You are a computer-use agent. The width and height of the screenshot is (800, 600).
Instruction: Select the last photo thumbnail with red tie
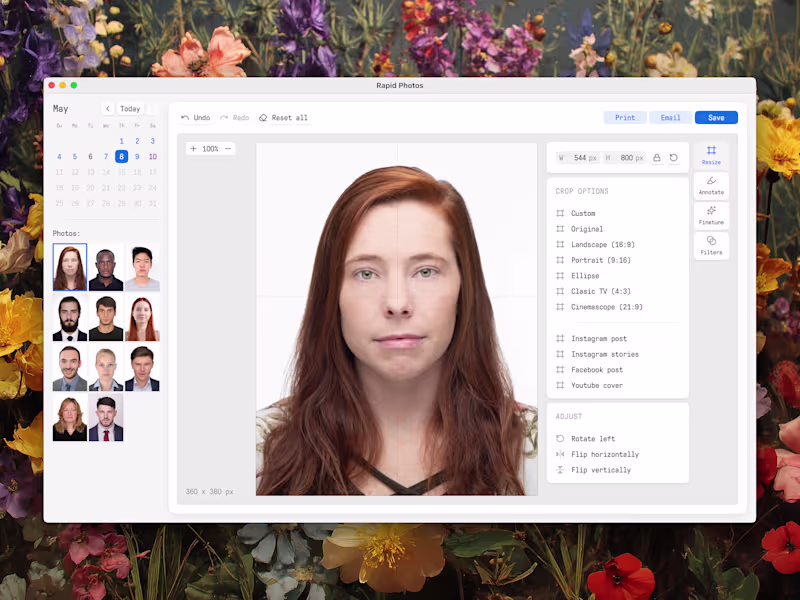point(106,418)
